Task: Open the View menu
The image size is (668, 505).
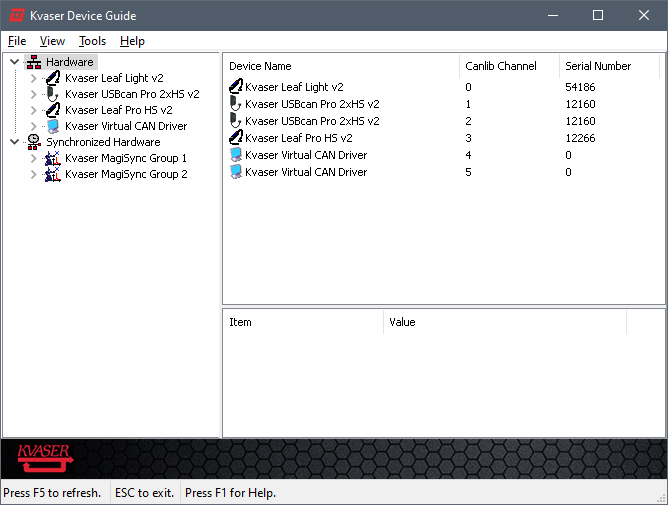Action: pos(52,41)
